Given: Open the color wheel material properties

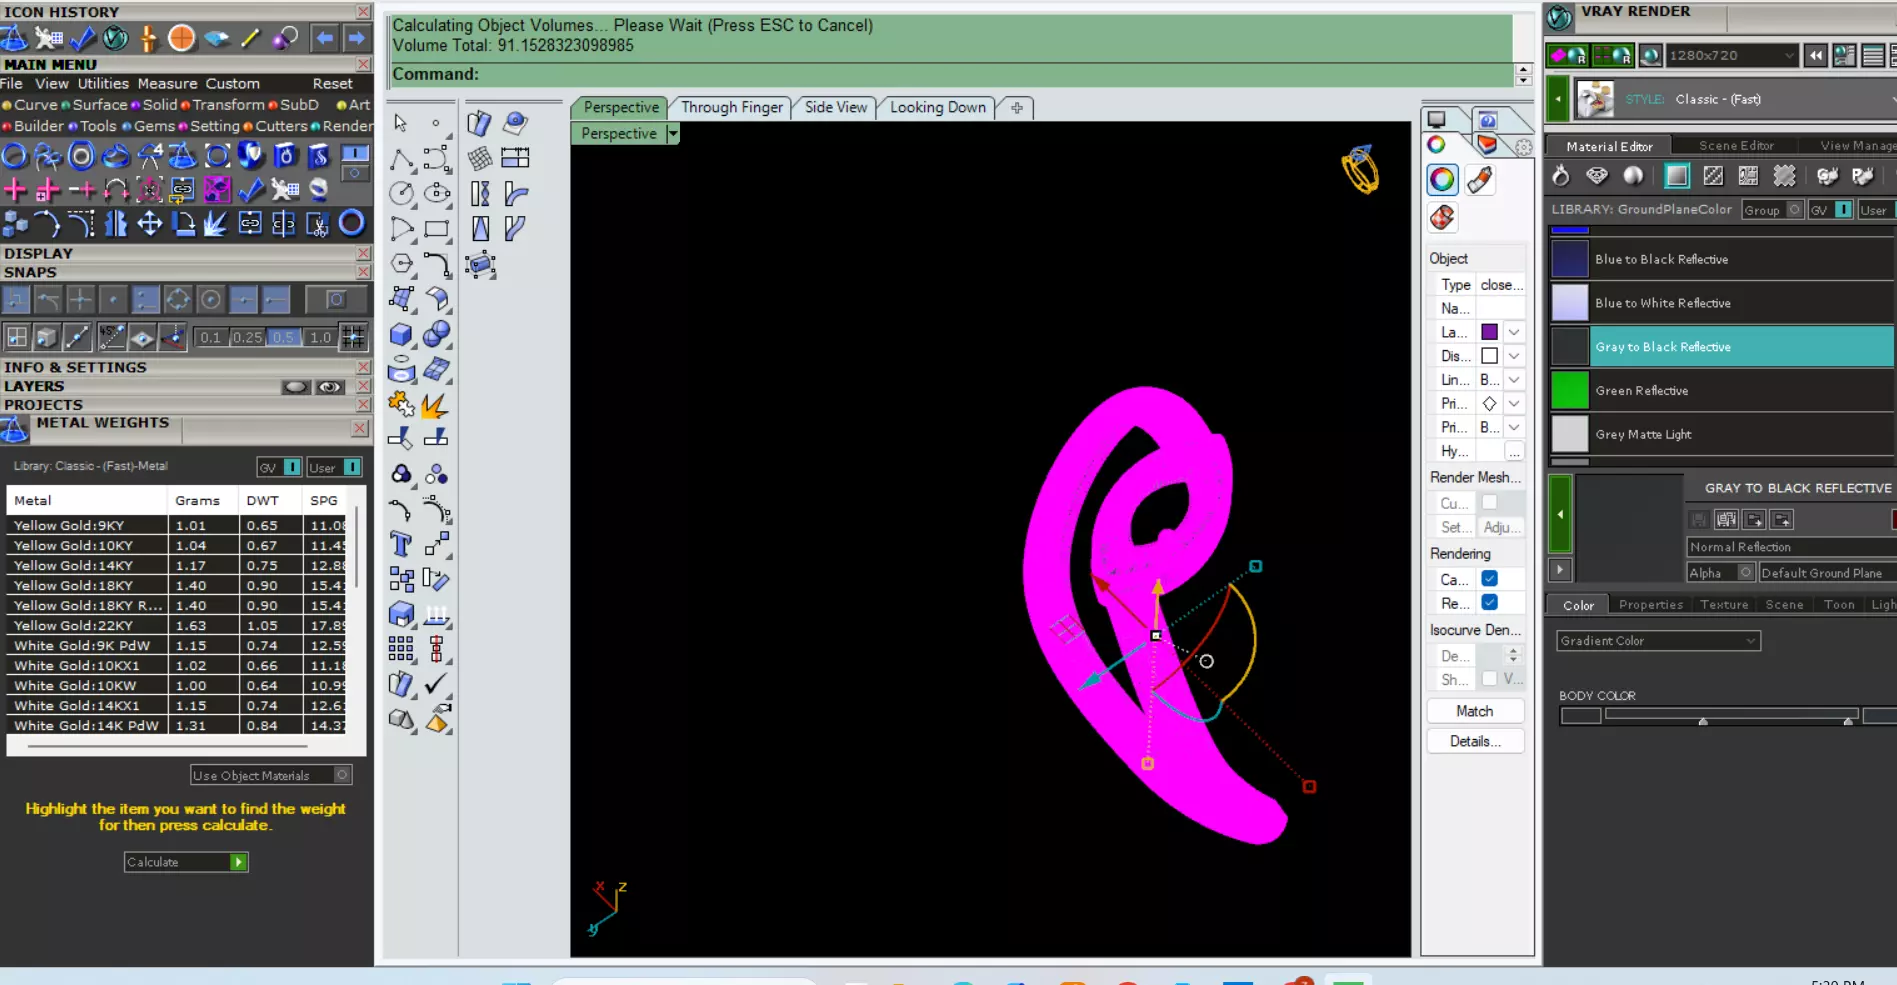Looking at the screenshot, I should point(1442,179).
